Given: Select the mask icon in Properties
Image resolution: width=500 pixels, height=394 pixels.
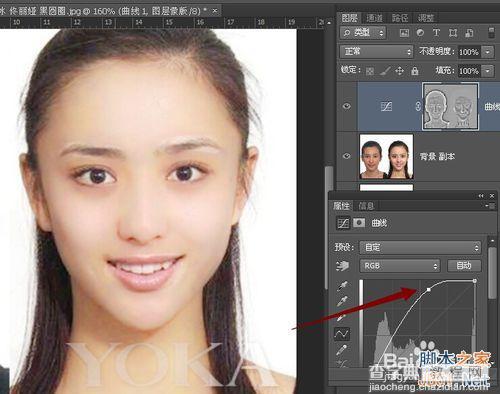Looking at the screenshot, I should click(359, 223).
